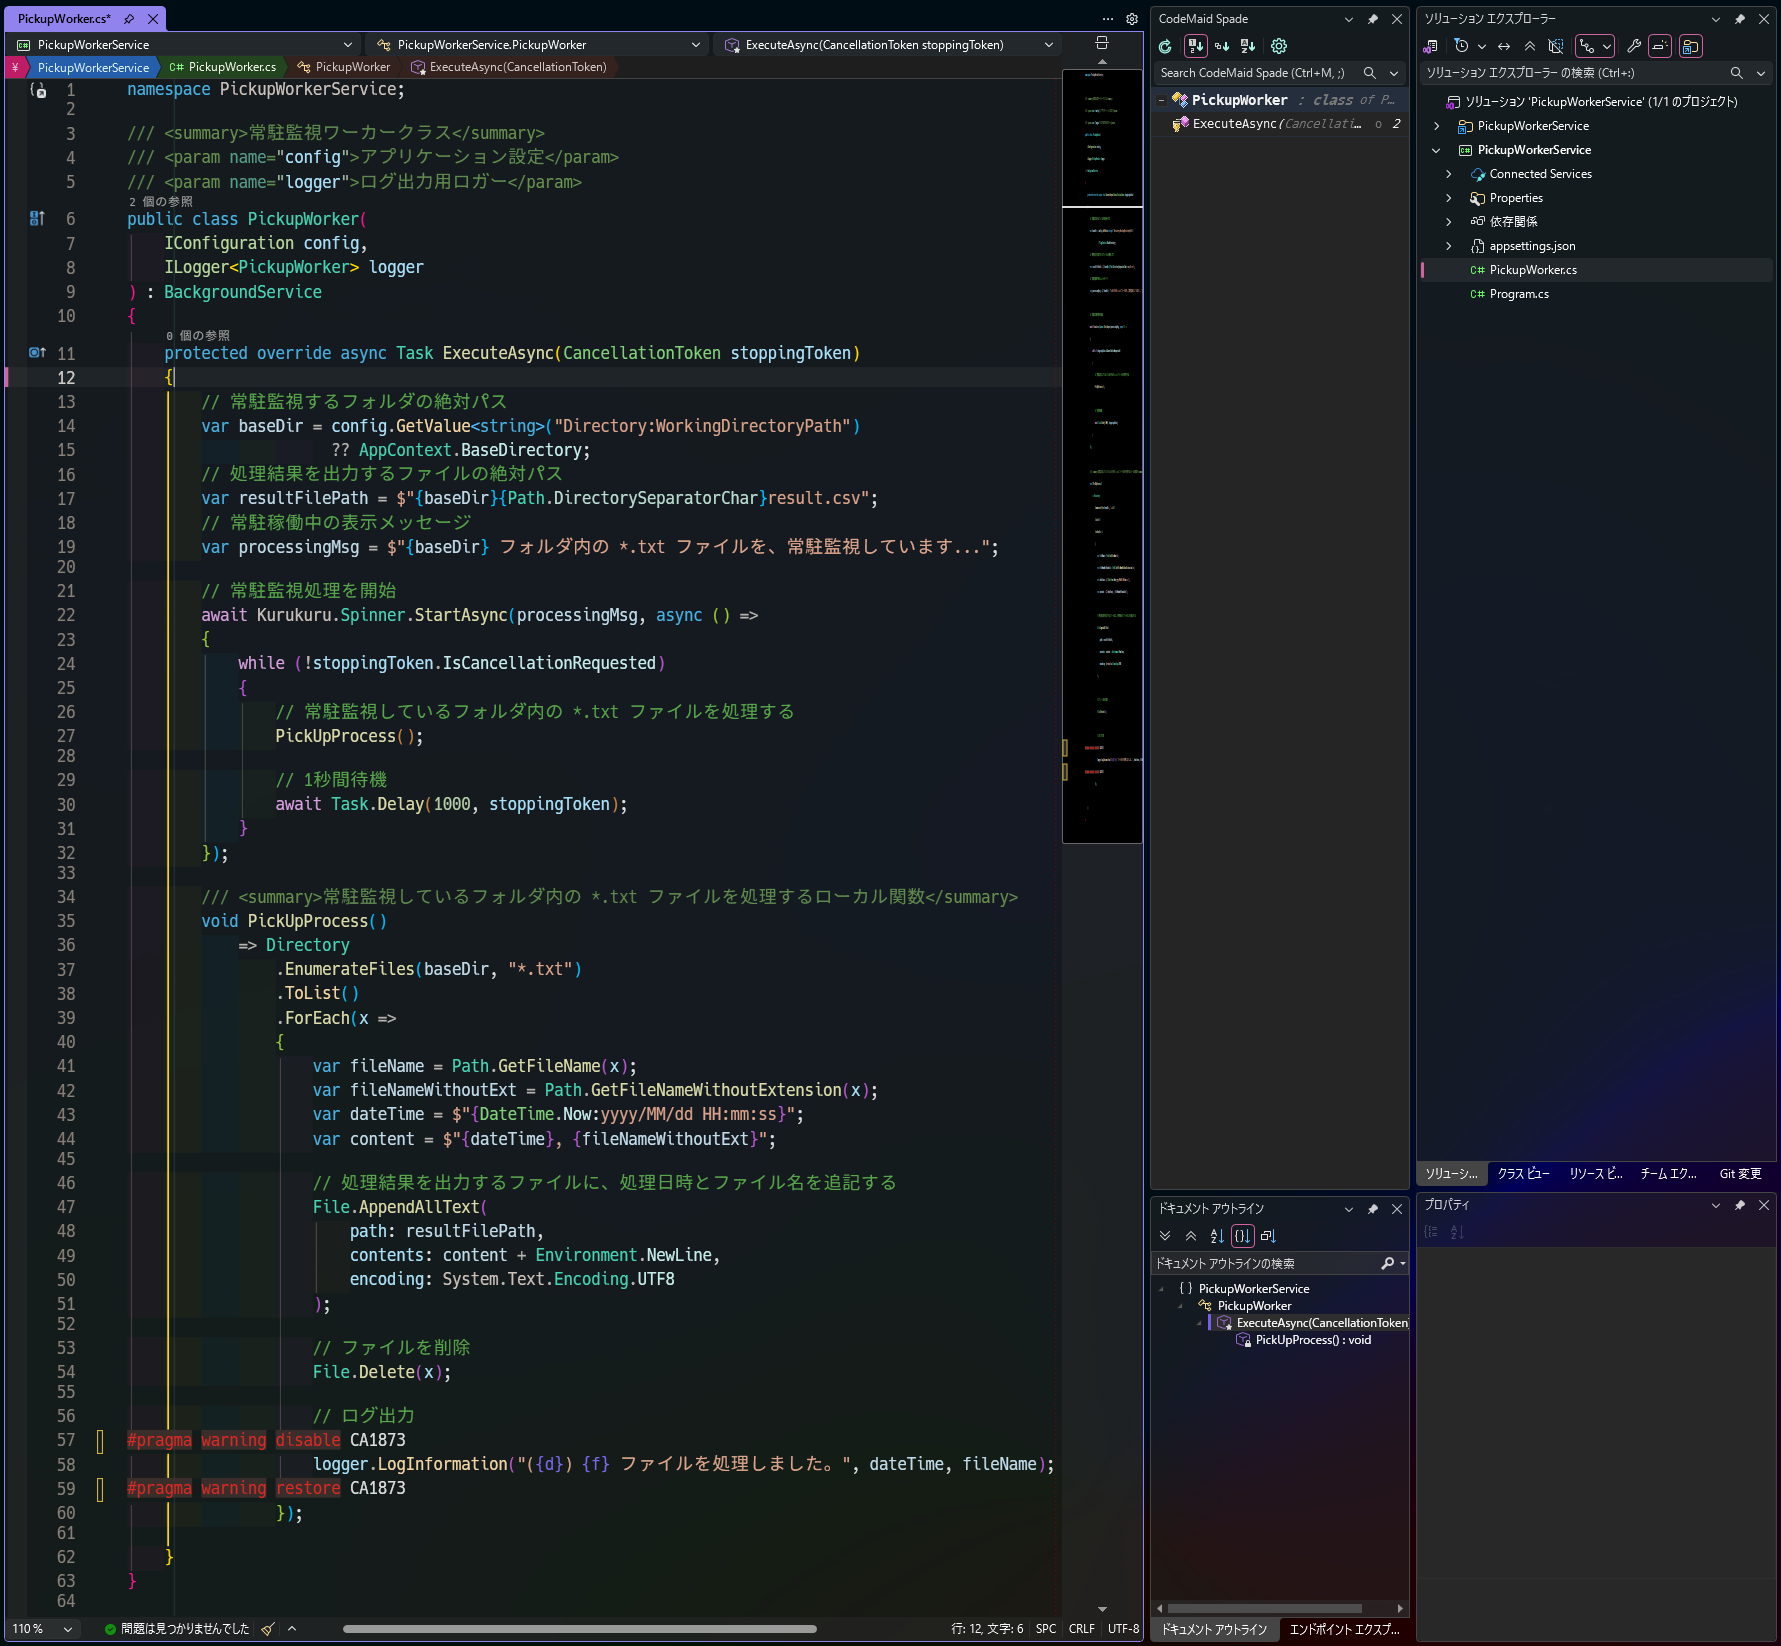Select ExecuteAsync in CodeMaid Spade

click(1279, 124)
